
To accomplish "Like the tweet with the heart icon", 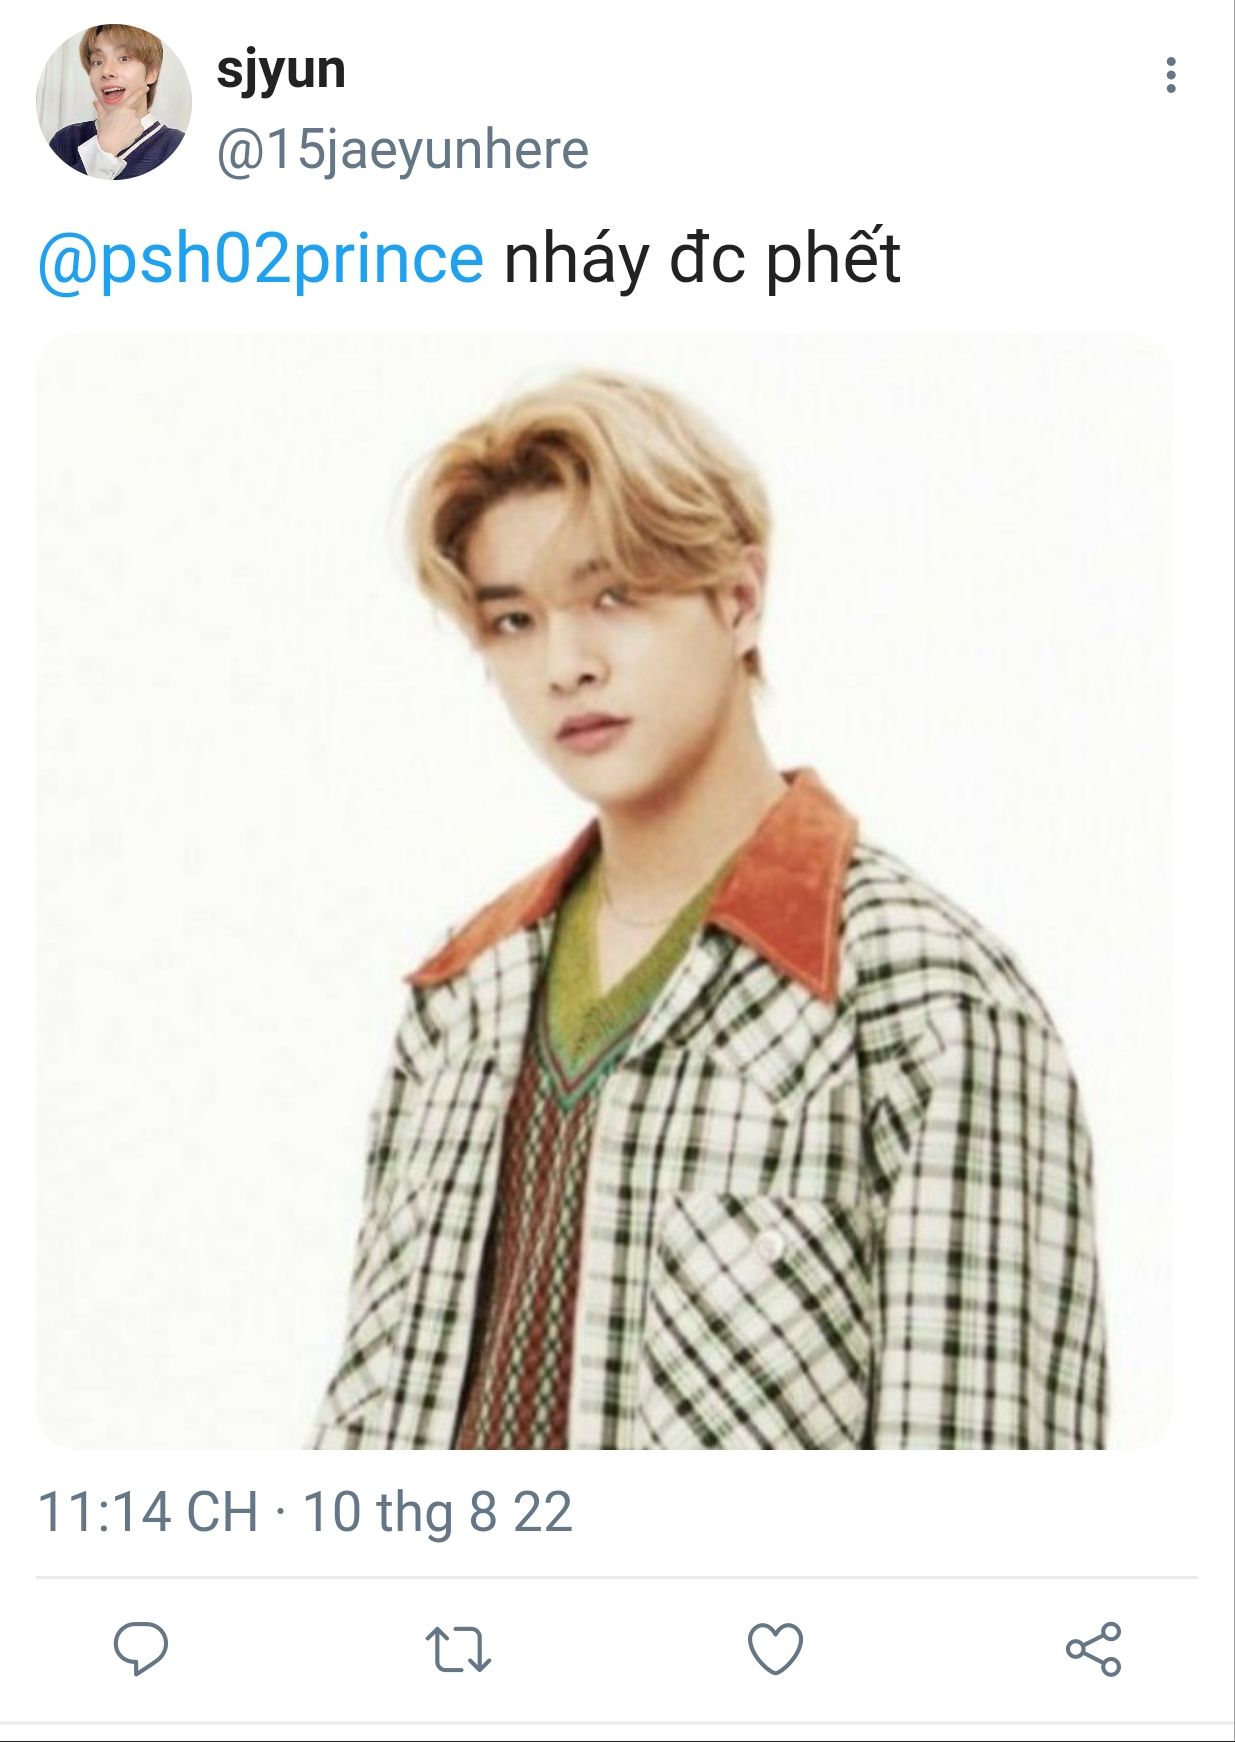I will [x=776, y=1648].
